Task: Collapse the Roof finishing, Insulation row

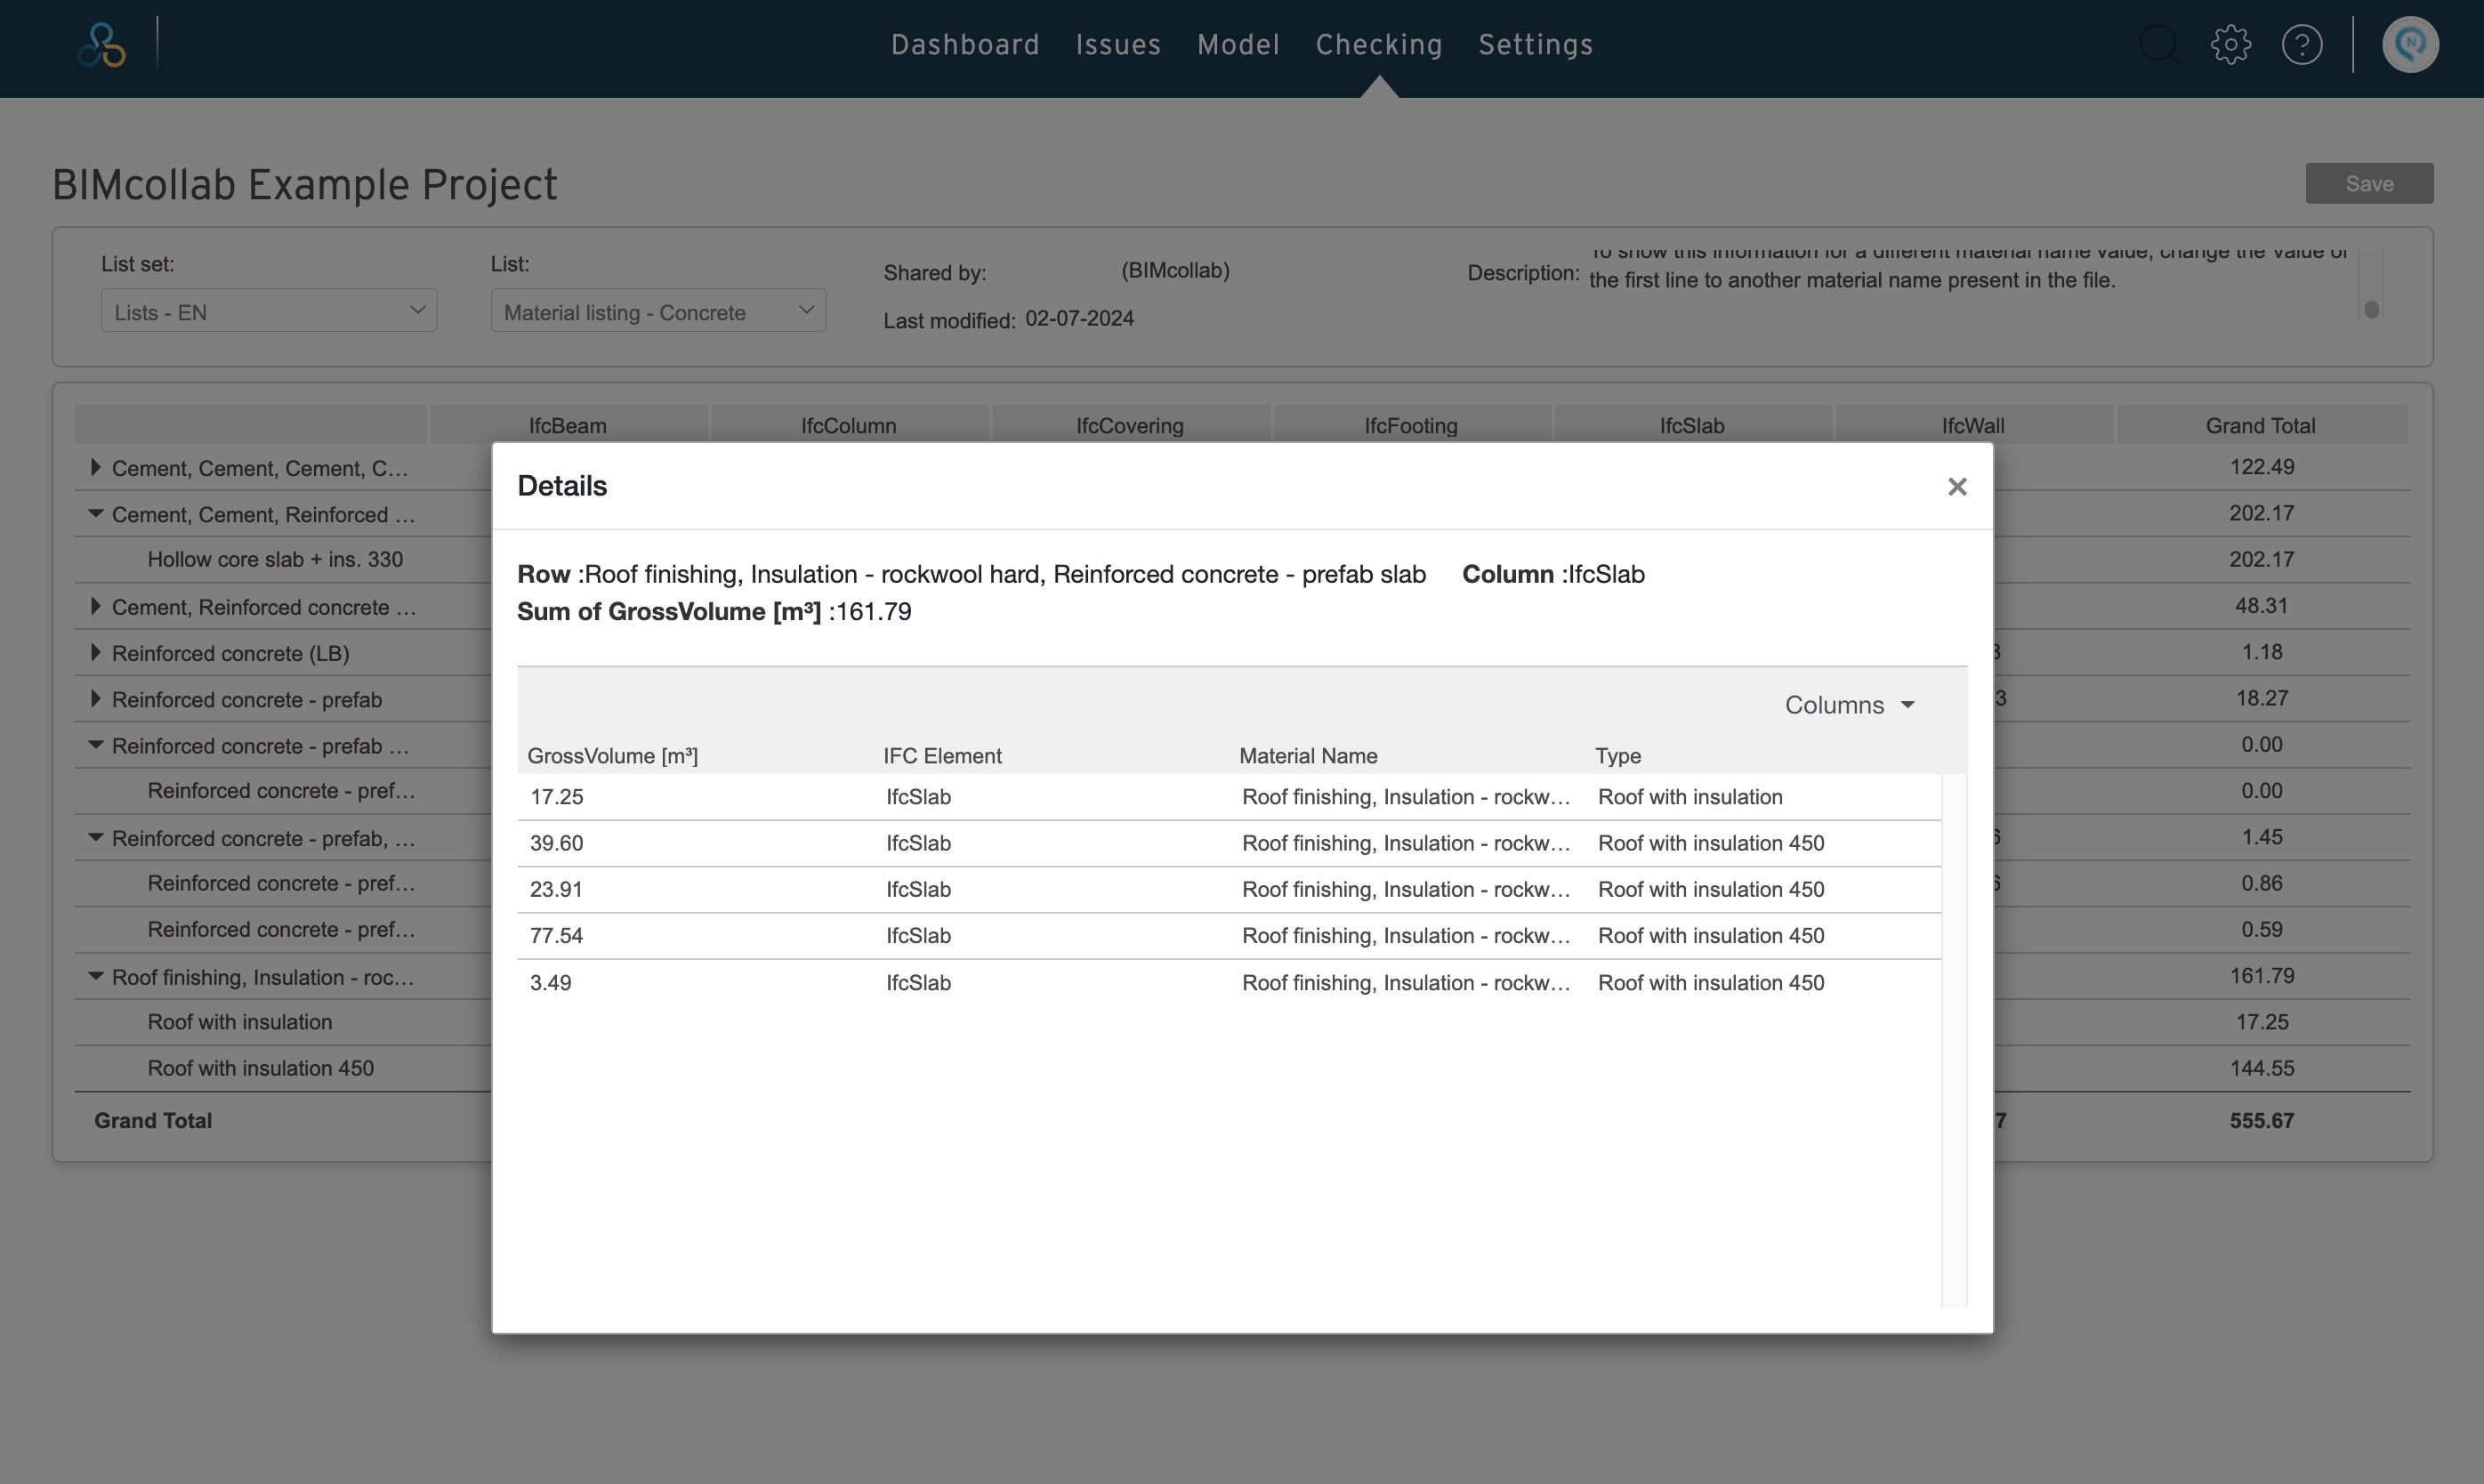Action: (95, 977)
